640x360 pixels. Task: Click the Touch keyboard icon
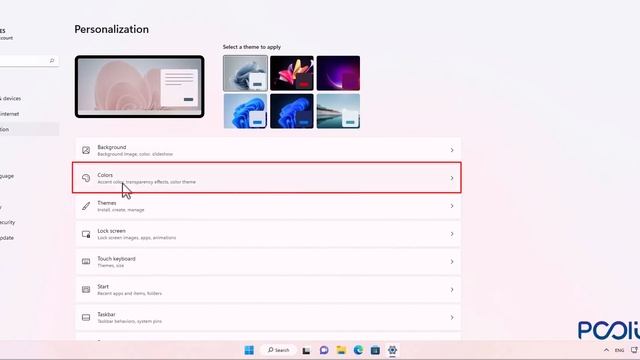point(86,262)
